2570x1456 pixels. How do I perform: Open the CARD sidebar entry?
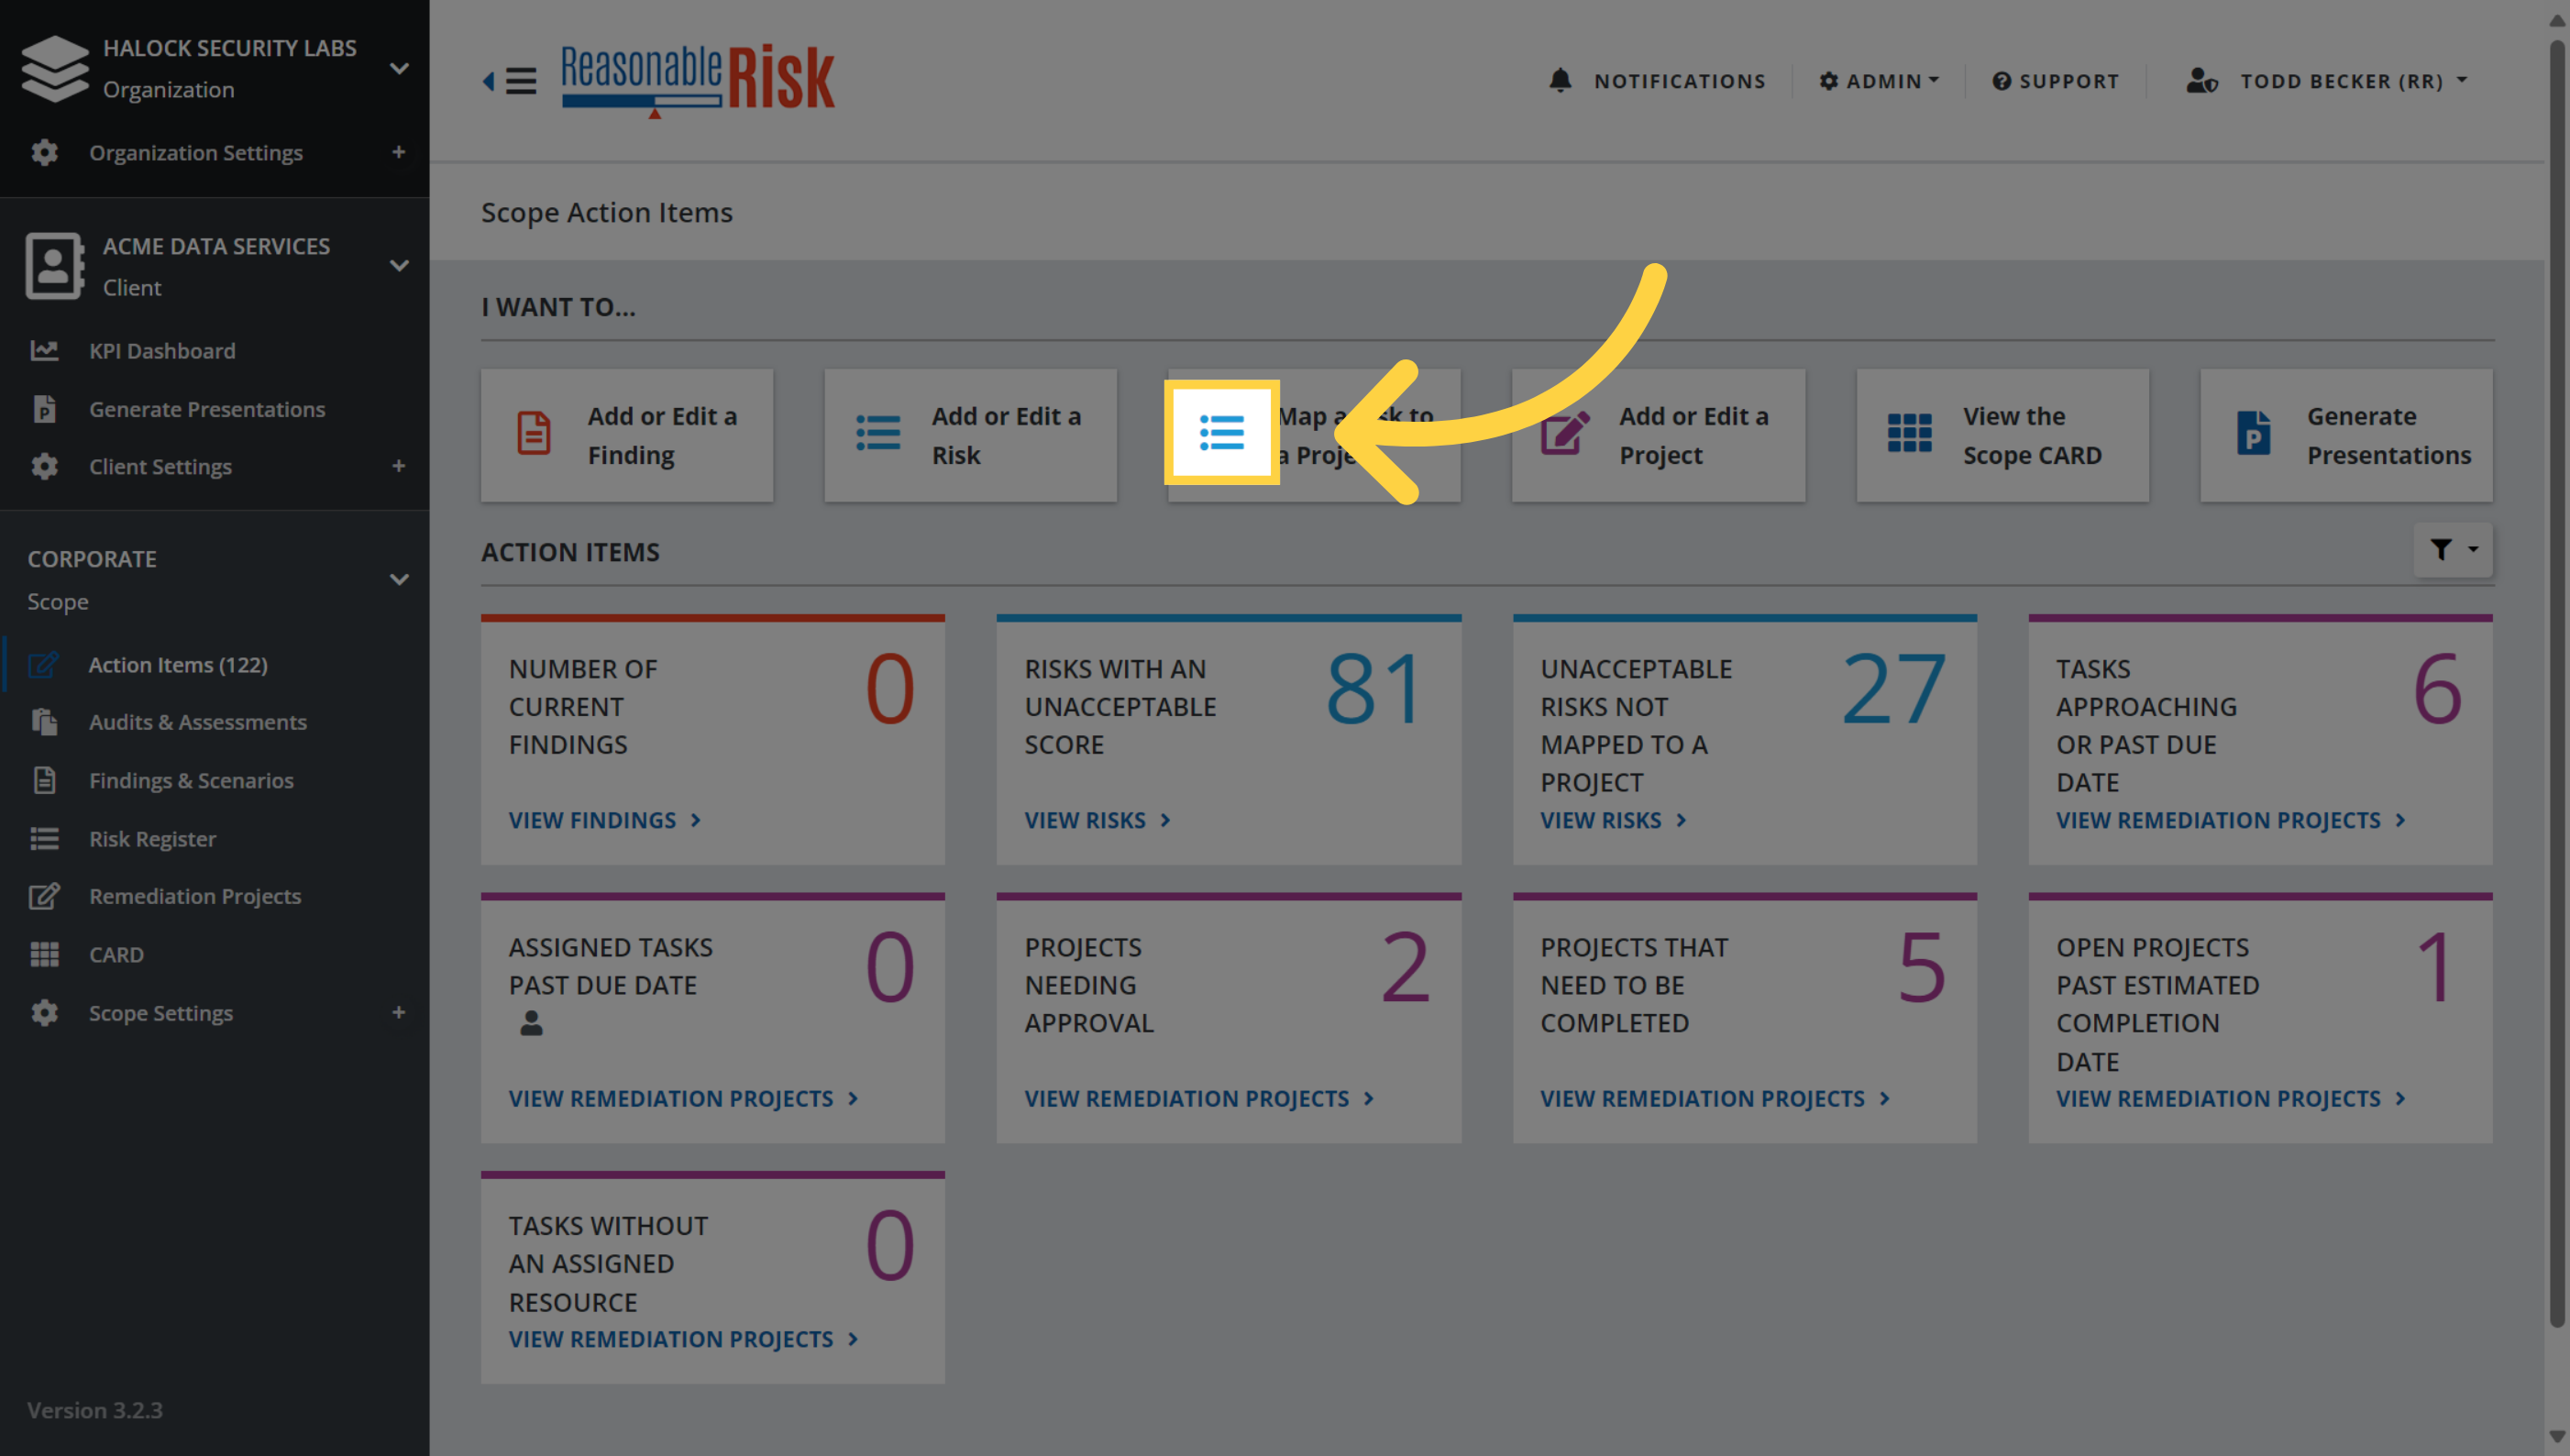[x=116, y=955]
